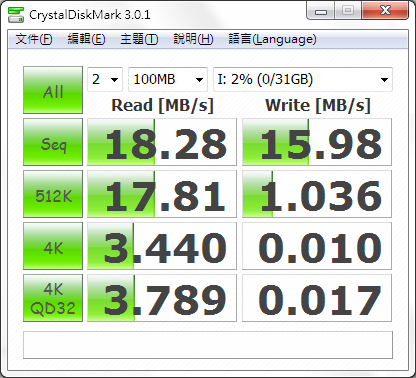Viewport: 416px width, 378px height.
Task: Click the disabled maximize button
Action: pos(348,11)
